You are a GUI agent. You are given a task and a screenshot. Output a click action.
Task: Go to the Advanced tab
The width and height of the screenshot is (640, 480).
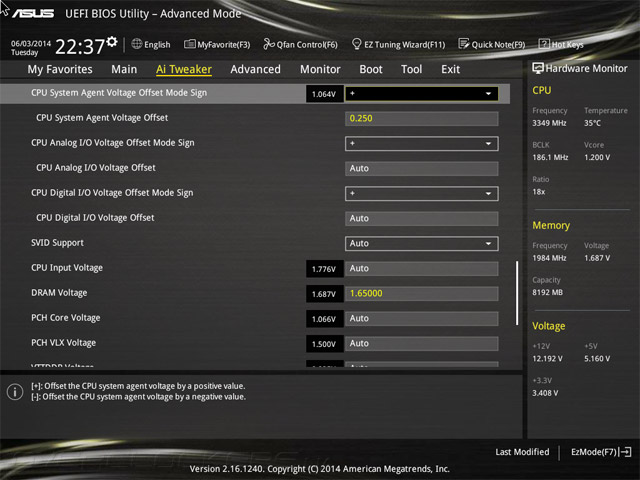point(256,69)
